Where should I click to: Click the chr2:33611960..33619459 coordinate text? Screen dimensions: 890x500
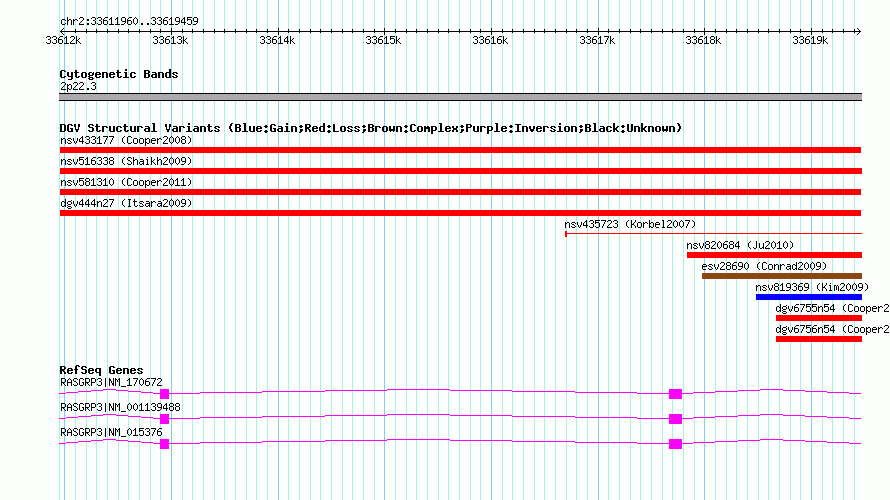tap(129, 22)
